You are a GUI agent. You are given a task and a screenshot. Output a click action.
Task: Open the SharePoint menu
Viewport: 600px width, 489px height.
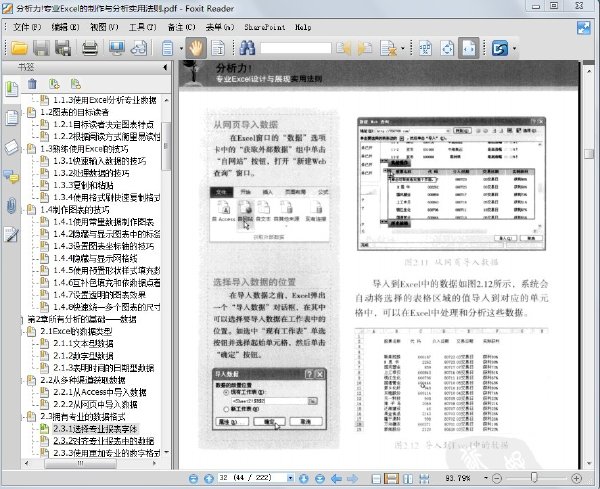click(265, 27)
